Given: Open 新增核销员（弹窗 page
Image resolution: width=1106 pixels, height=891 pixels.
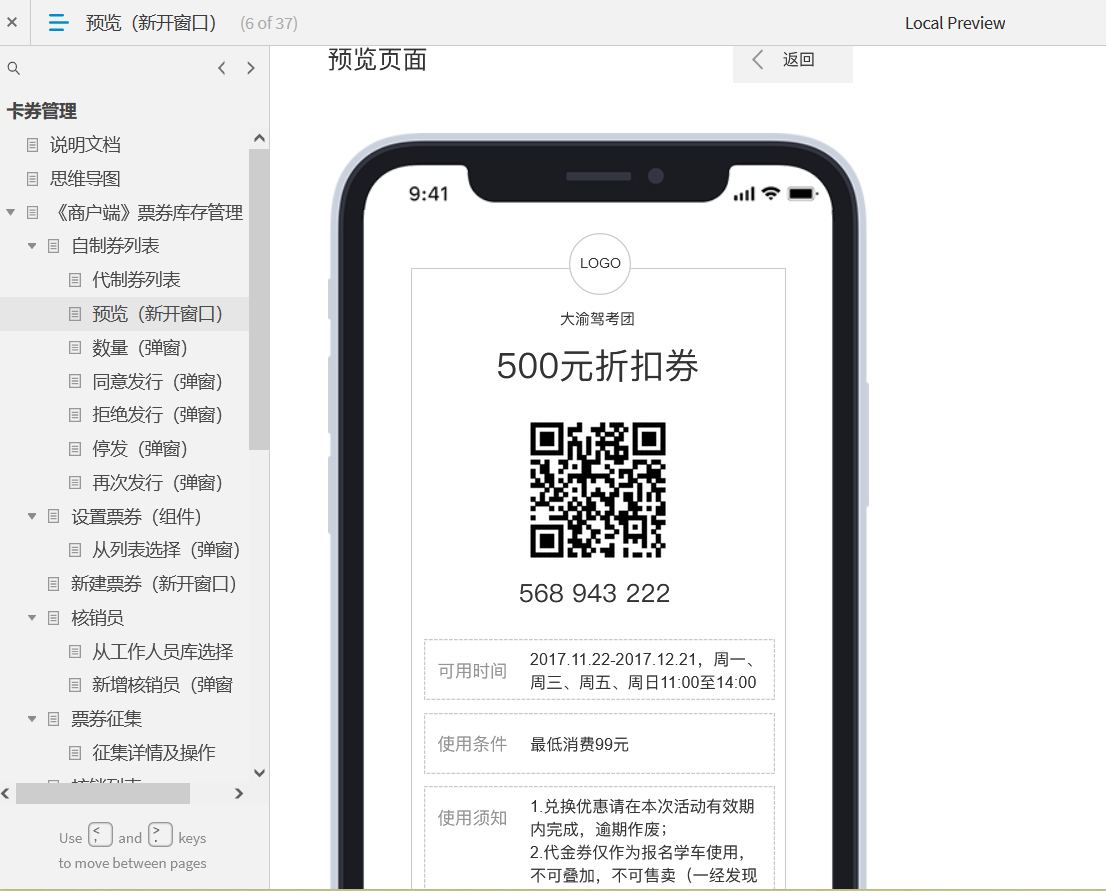Looking at the screenshot, I should (x=162, y=684).
